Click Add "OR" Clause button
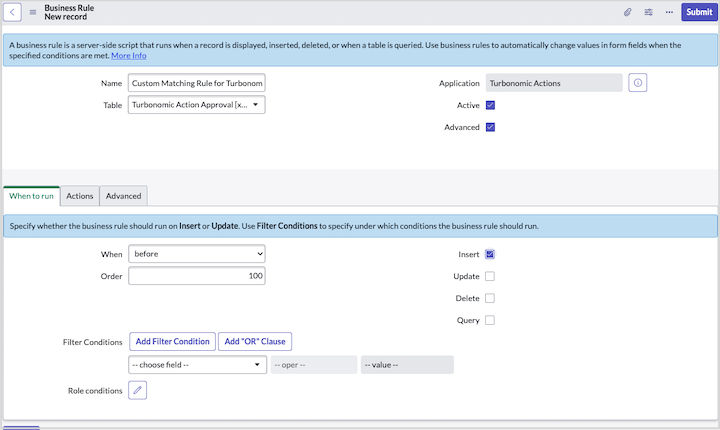 (255, 341)
